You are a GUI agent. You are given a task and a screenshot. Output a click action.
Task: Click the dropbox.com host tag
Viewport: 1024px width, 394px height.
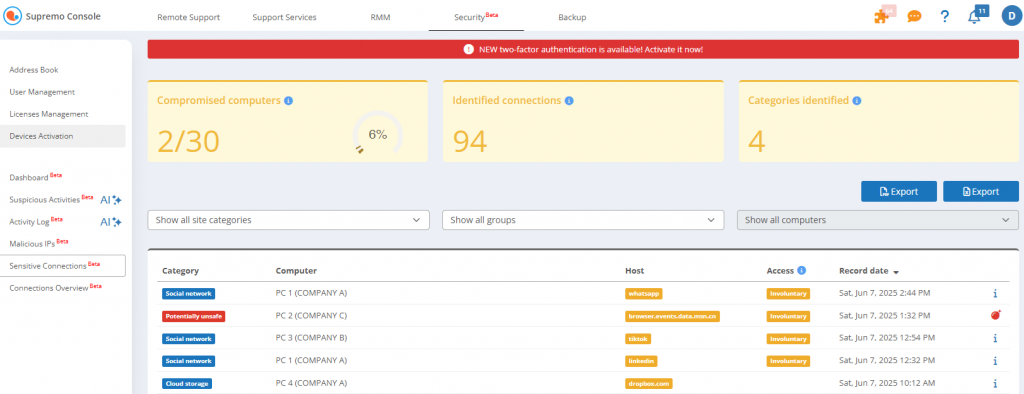pos(648,384)
